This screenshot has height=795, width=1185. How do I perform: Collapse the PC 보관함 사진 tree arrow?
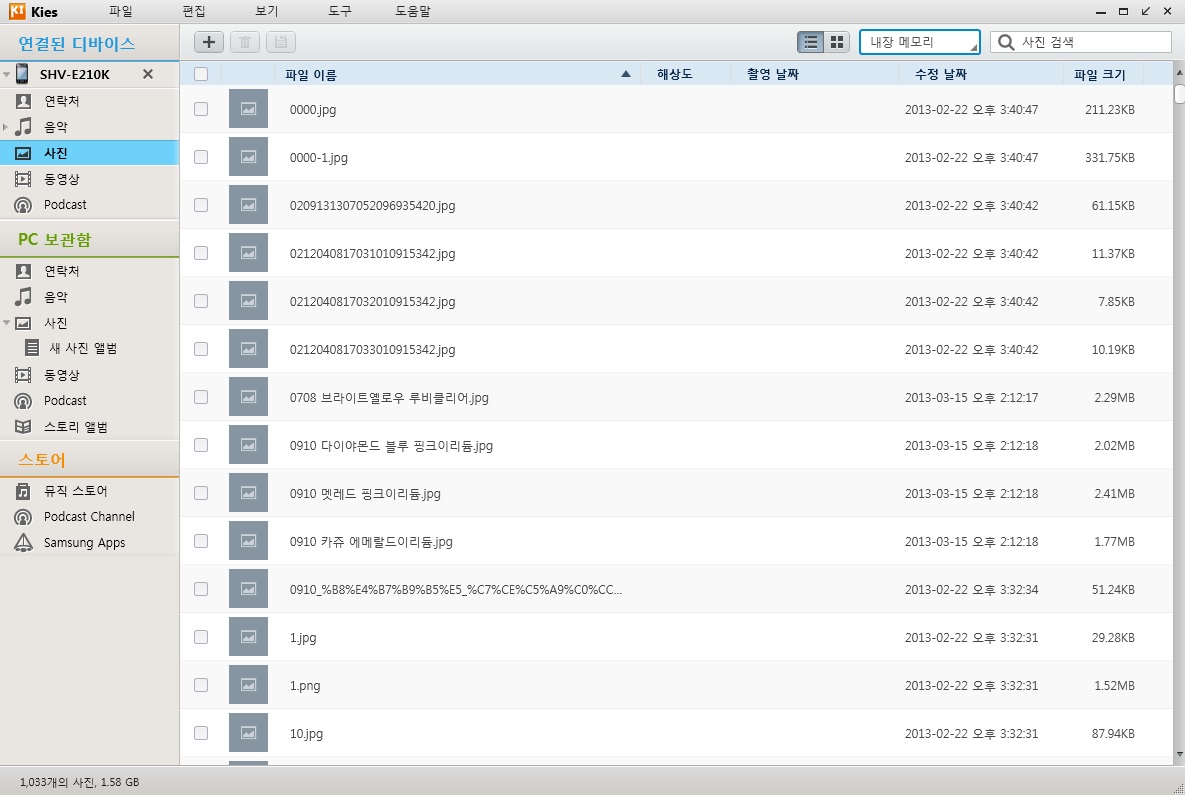coord(6,323)
